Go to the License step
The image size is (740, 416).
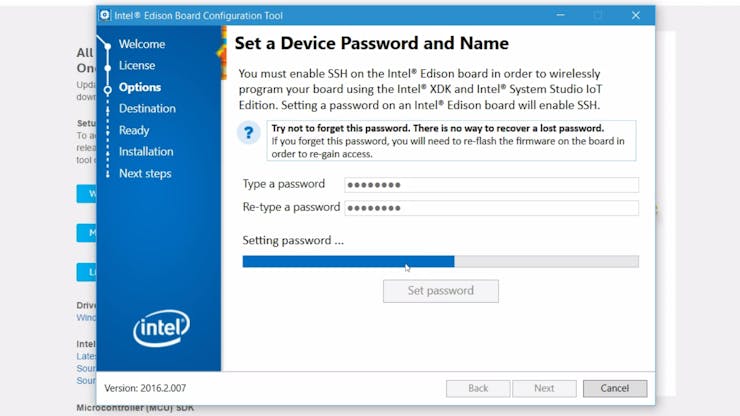(x=137, y=65)
